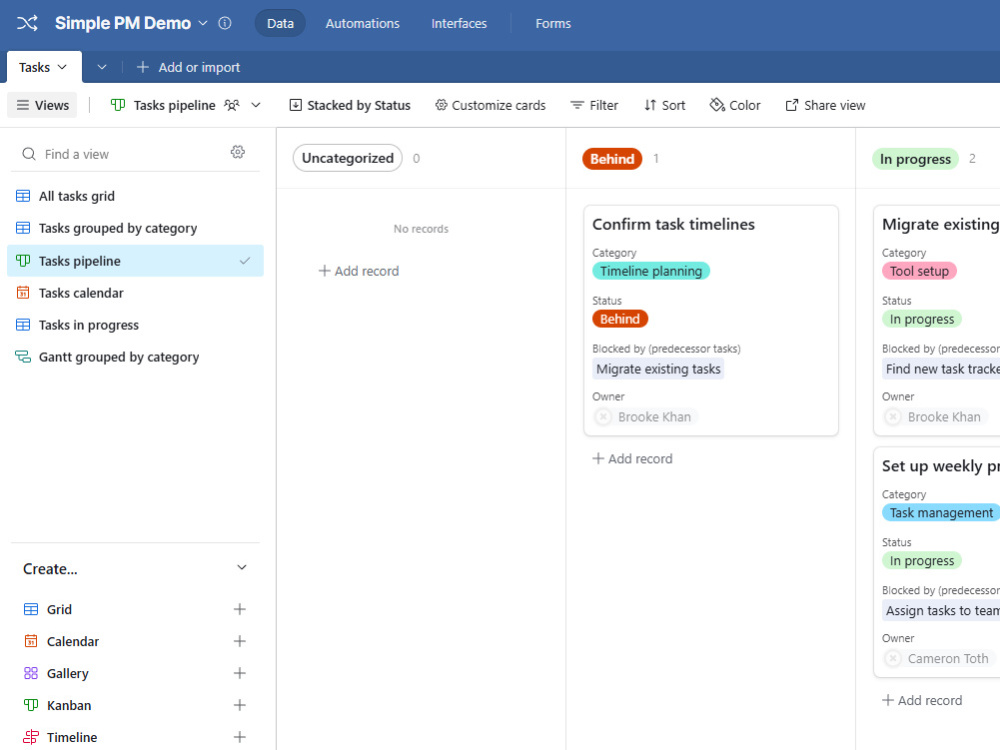
Task: Click the Timeline planning category tag
Action: pos(651,271)
